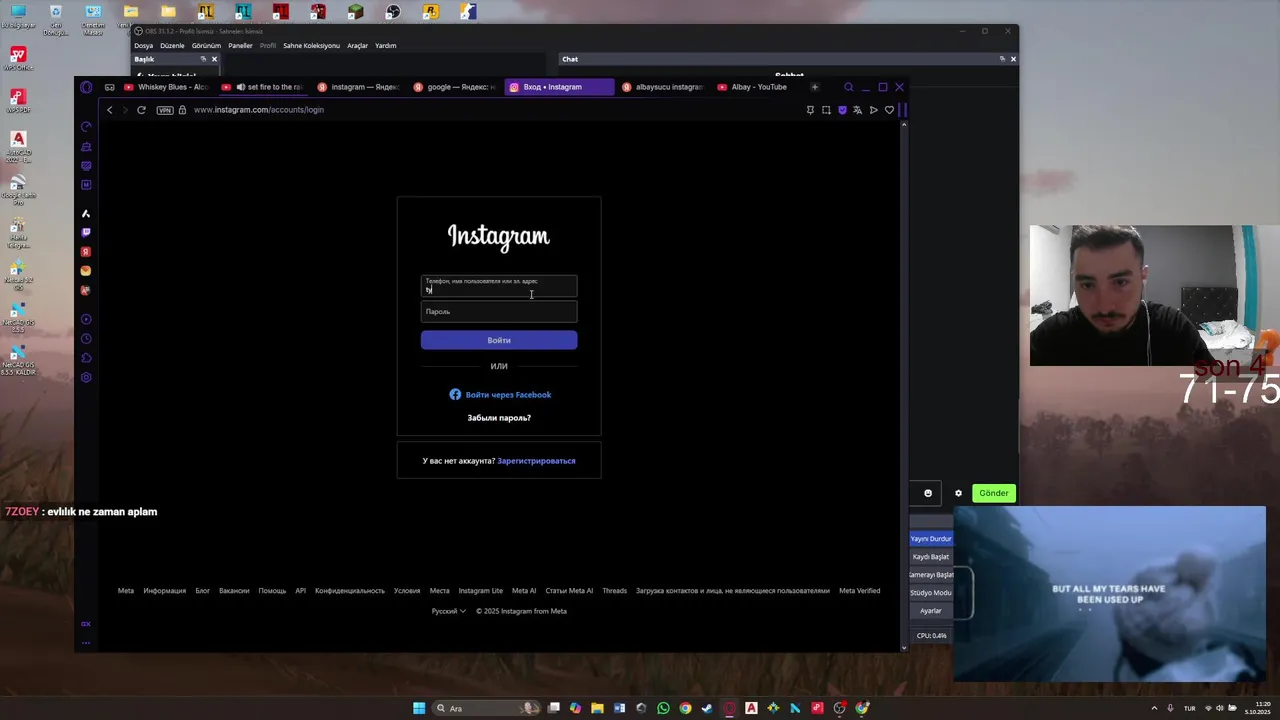Click 'Meta Verified' footer link
Screen dimensions: 1280x720
click(860, 591)
